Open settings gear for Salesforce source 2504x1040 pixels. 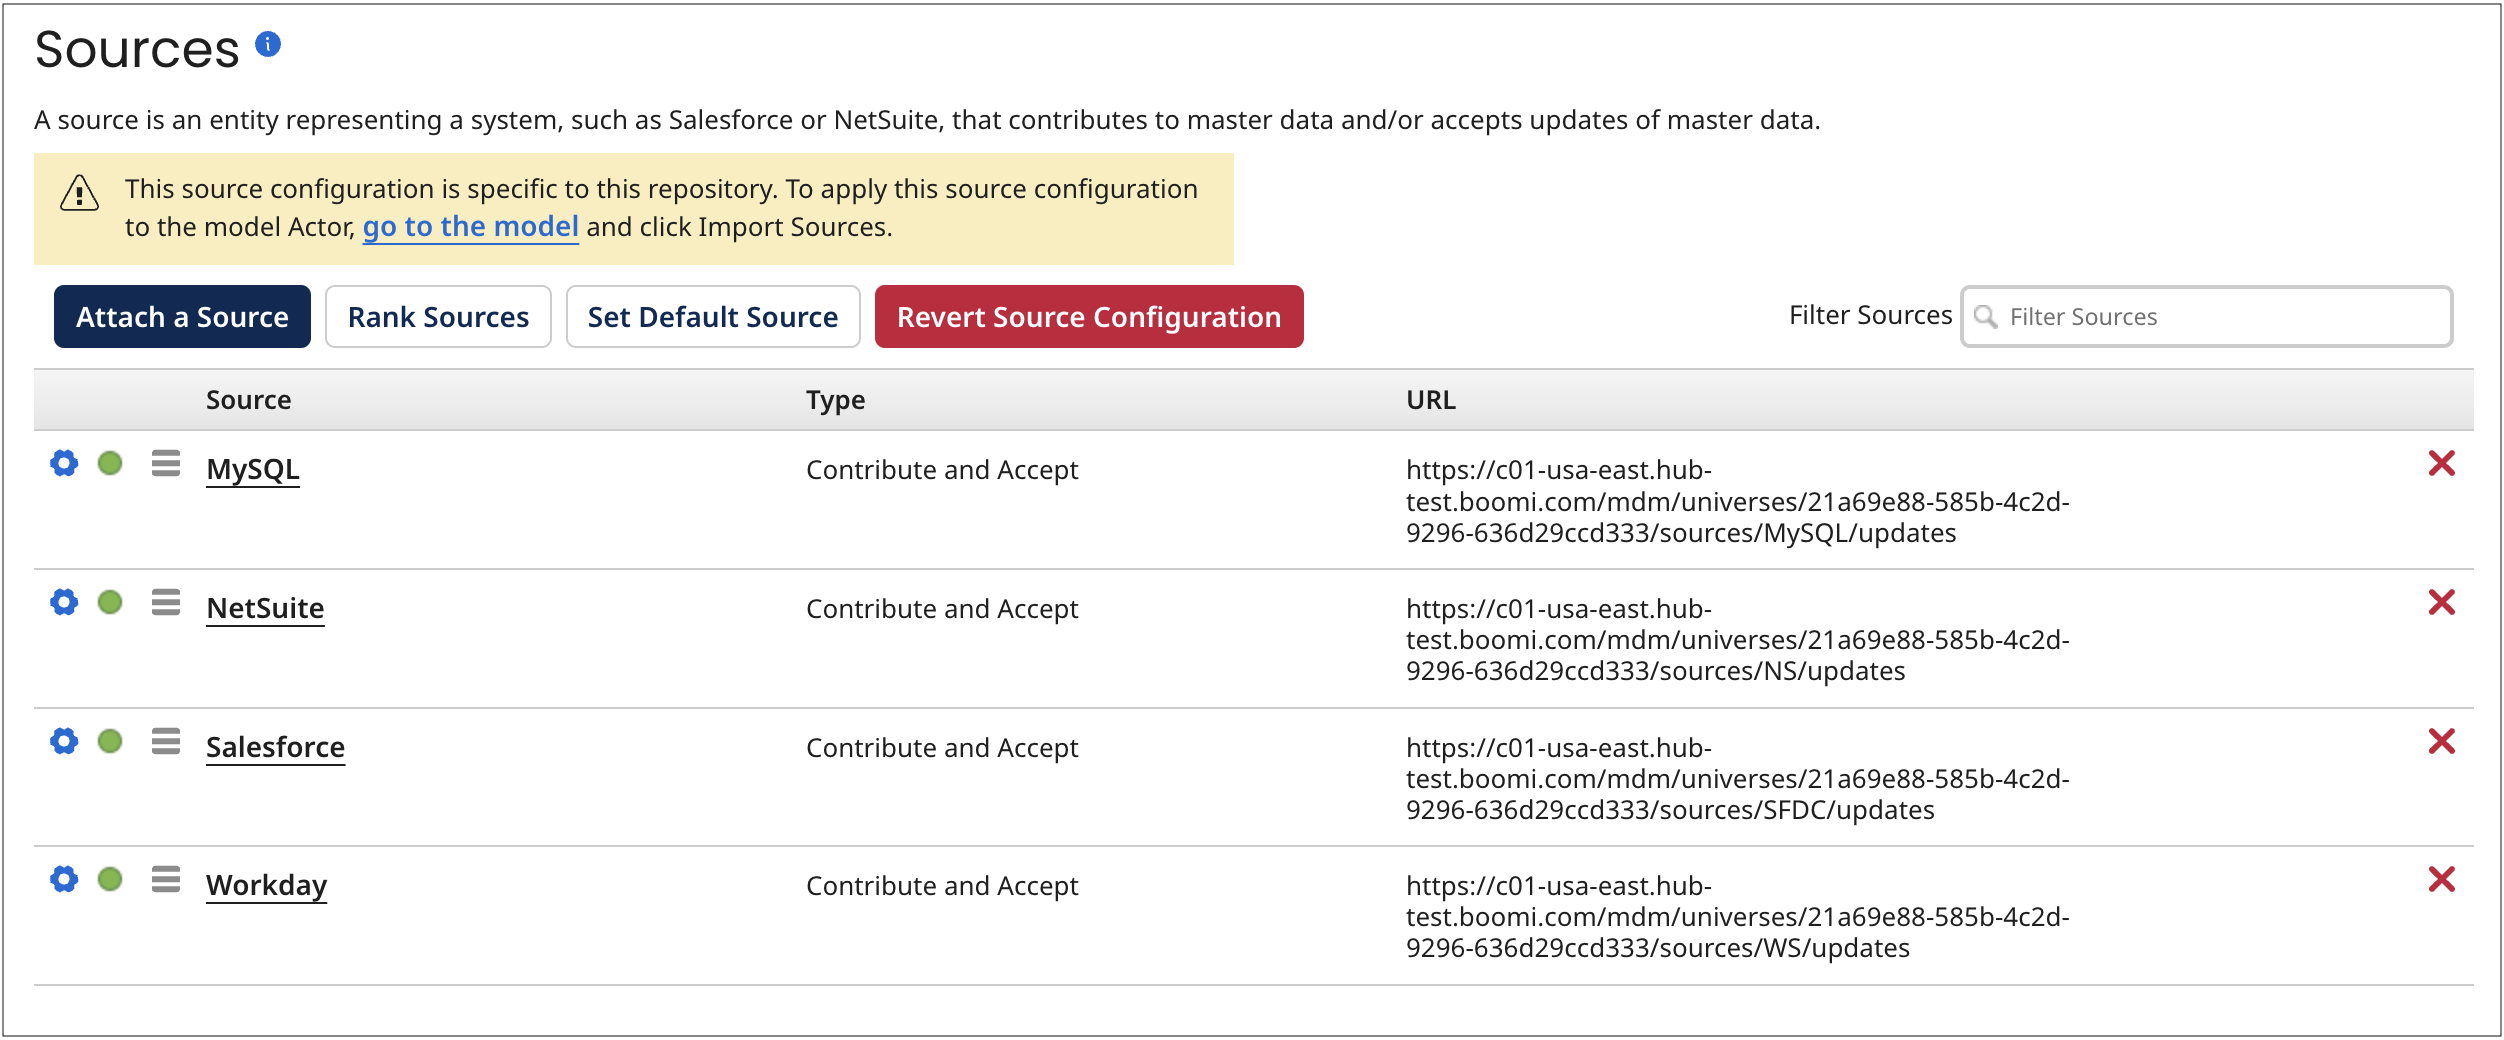(64, 741)
